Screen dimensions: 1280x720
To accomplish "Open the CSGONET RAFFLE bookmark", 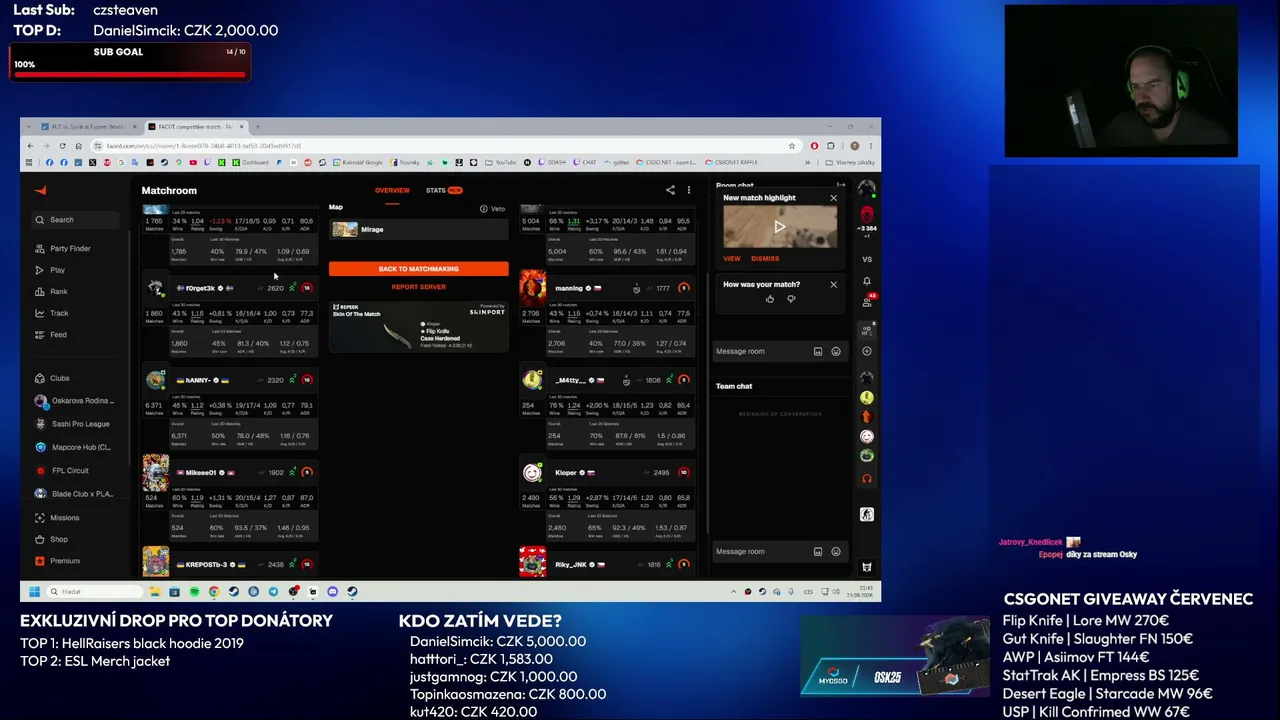I will 731,162.
